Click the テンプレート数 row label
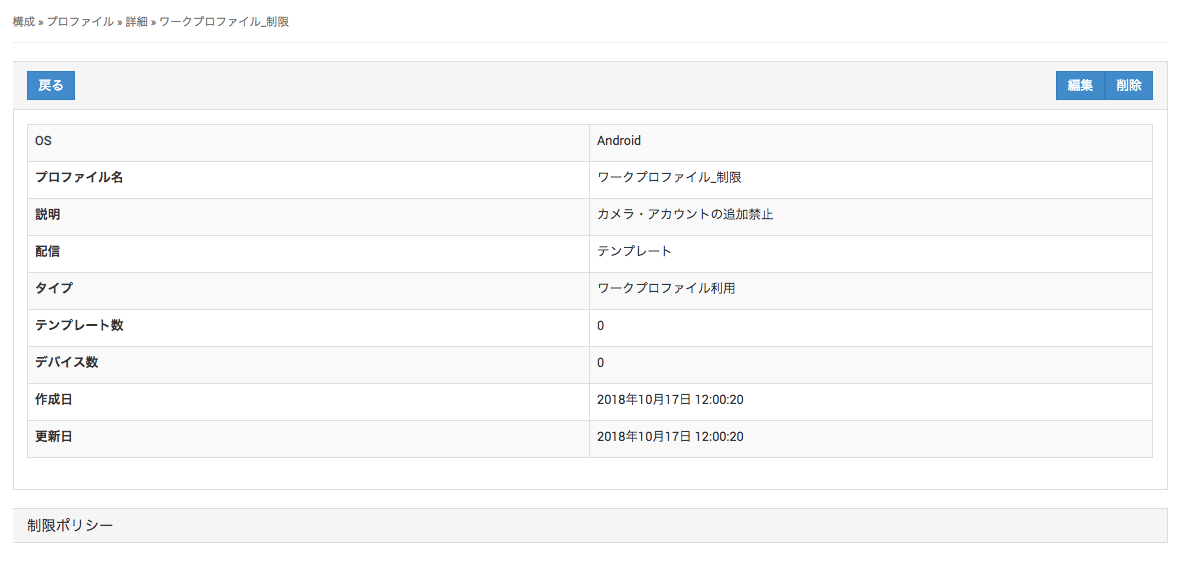The height and width of the screenshot is (564, 1183). (79, 326)
